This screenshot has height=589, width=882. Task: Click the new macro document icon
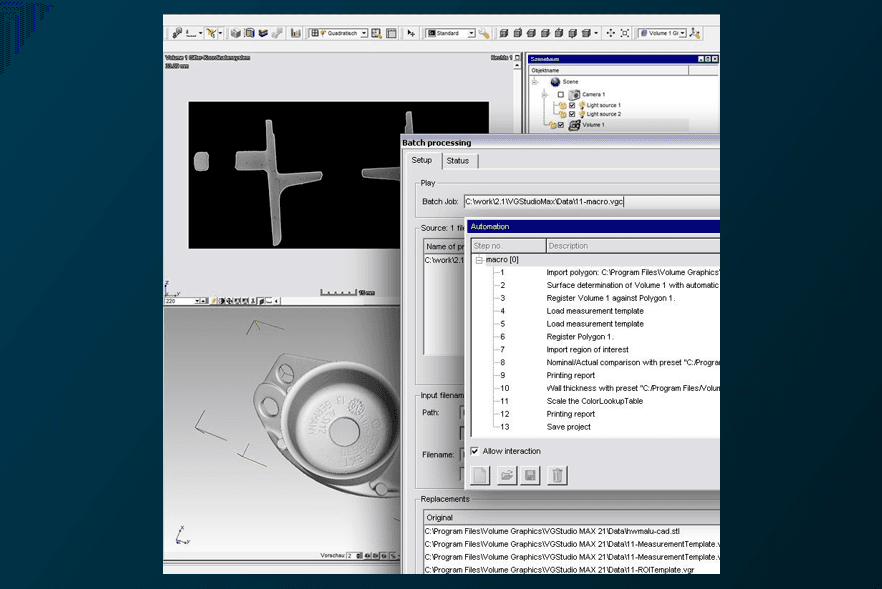pyautogui.click(x=481, y=476)
